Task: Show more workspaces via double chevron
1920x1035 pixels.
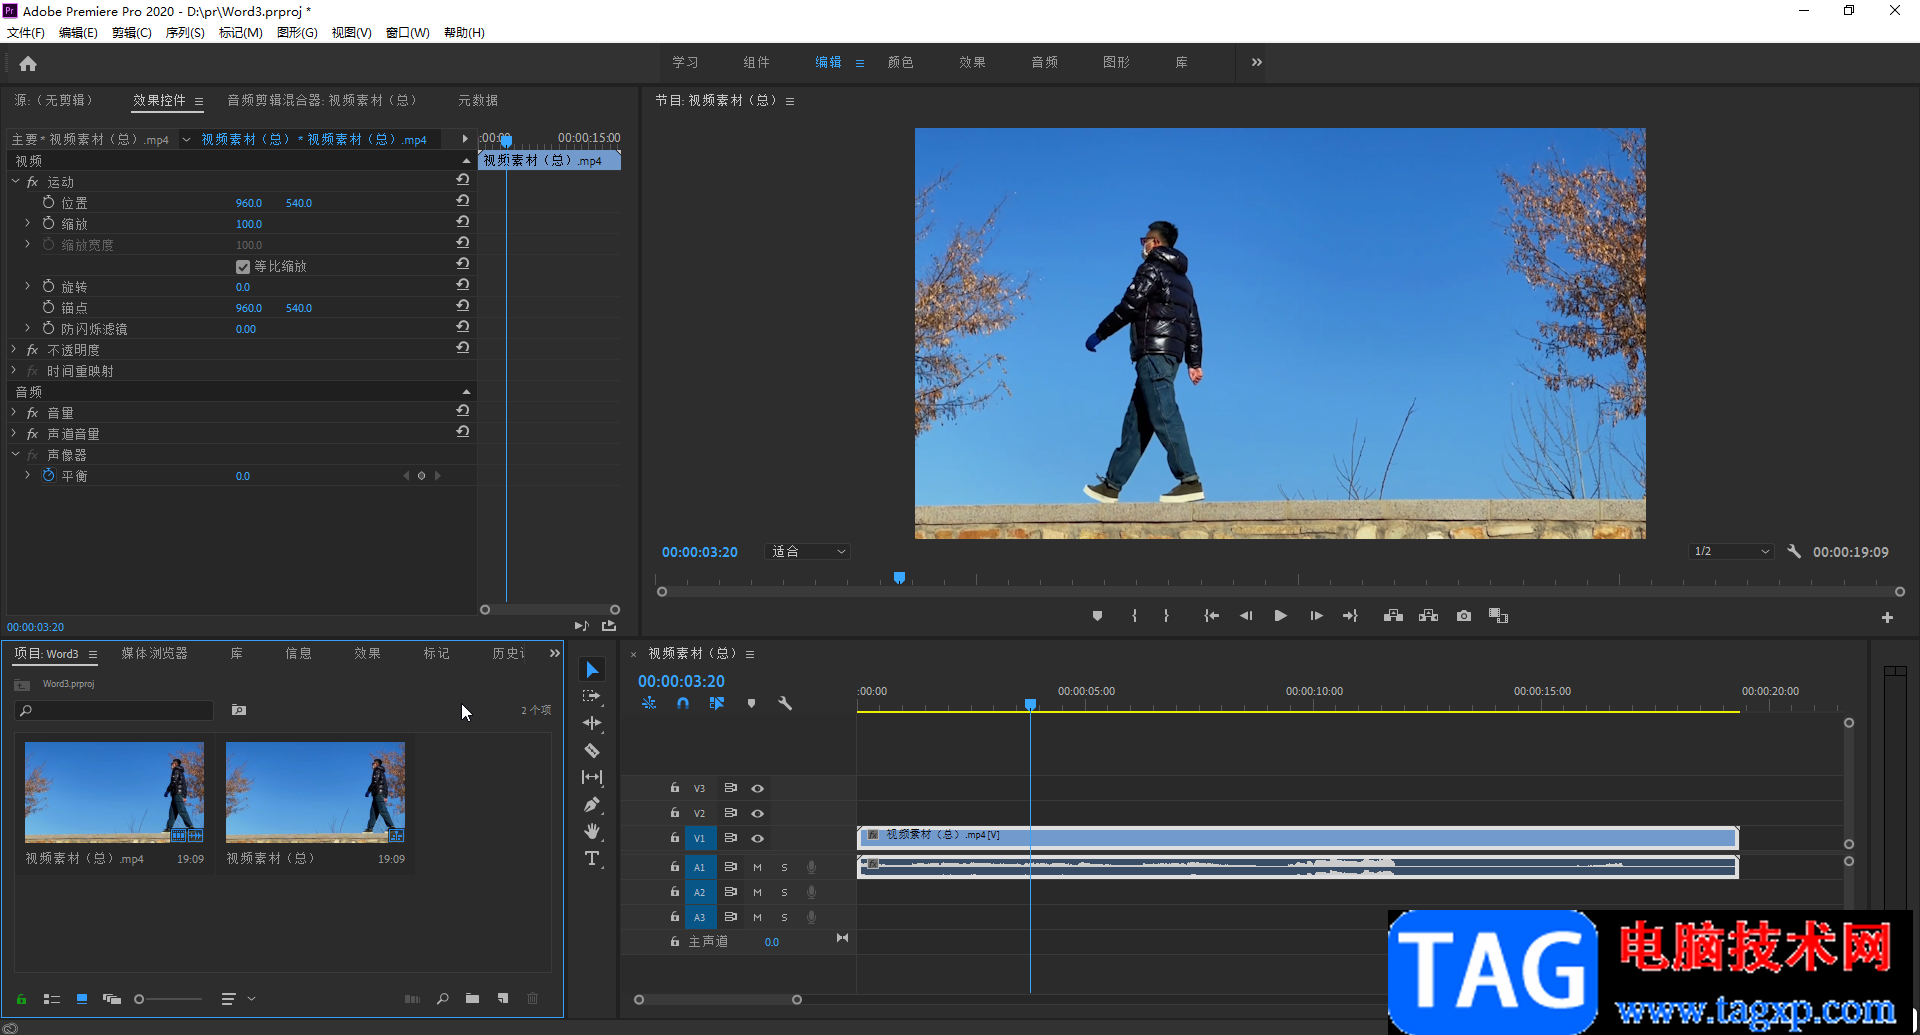Action: tap(1257, 62)
